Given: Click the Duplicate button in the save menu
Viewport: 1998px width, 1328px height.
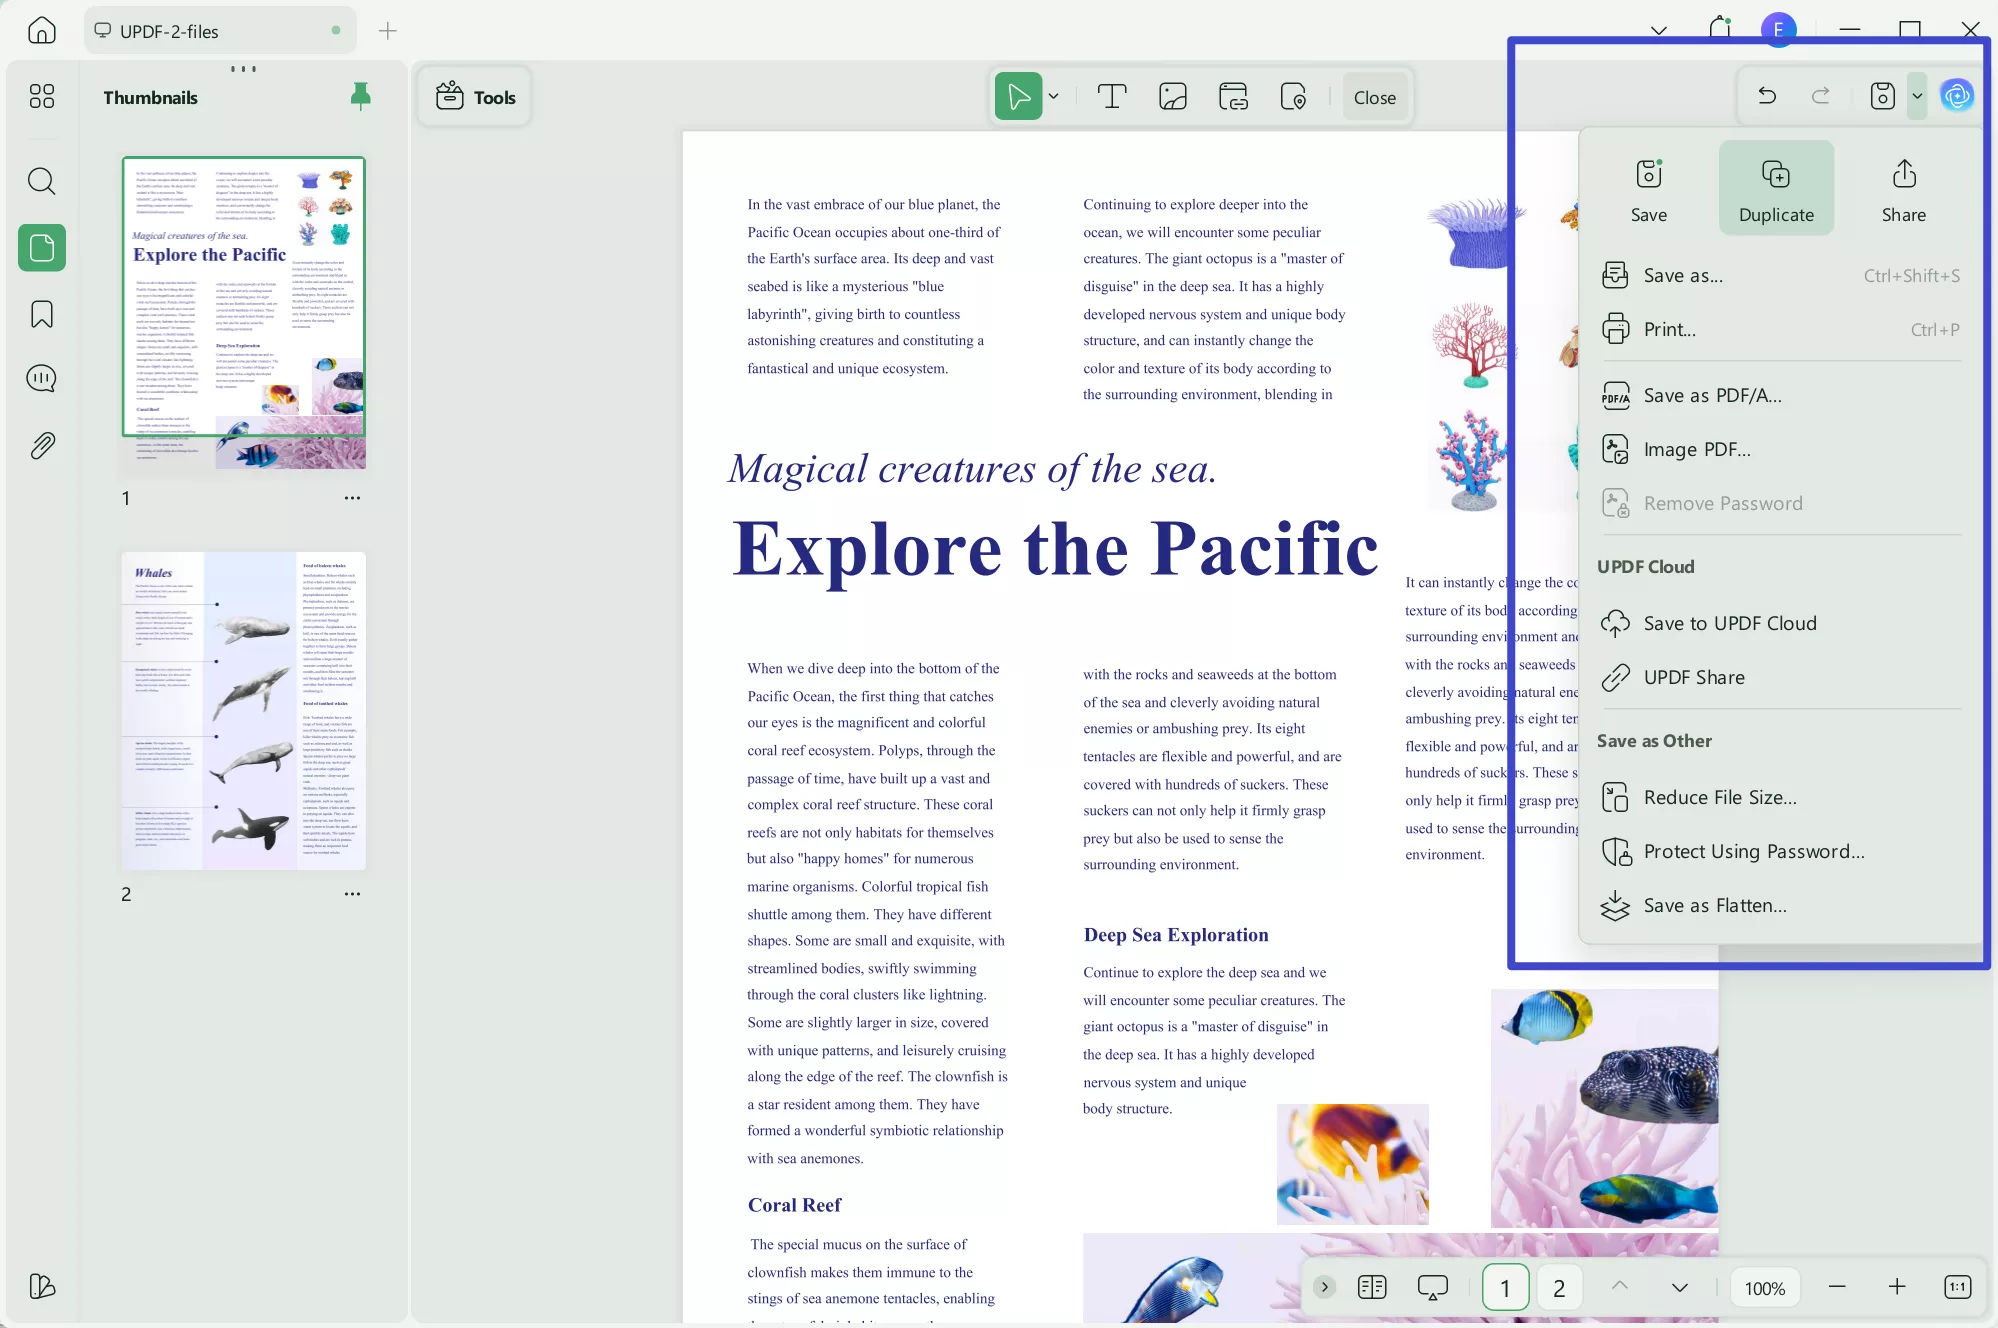Looking at the screenshot, I should 1776,187.
